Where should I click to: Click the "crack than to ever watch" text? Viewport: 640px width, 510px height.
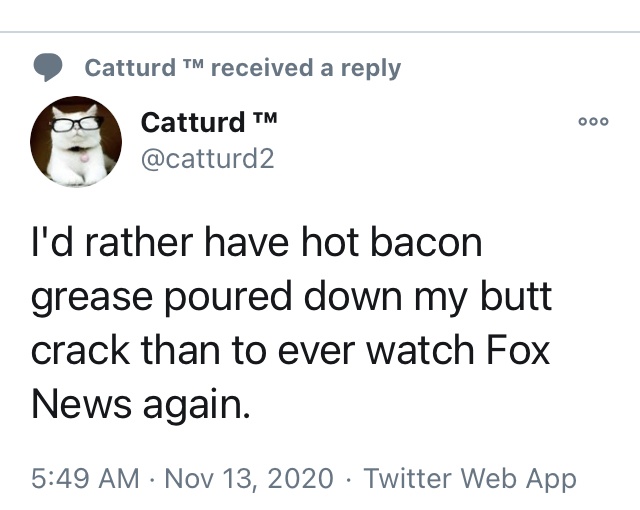[x=248, y=351]
